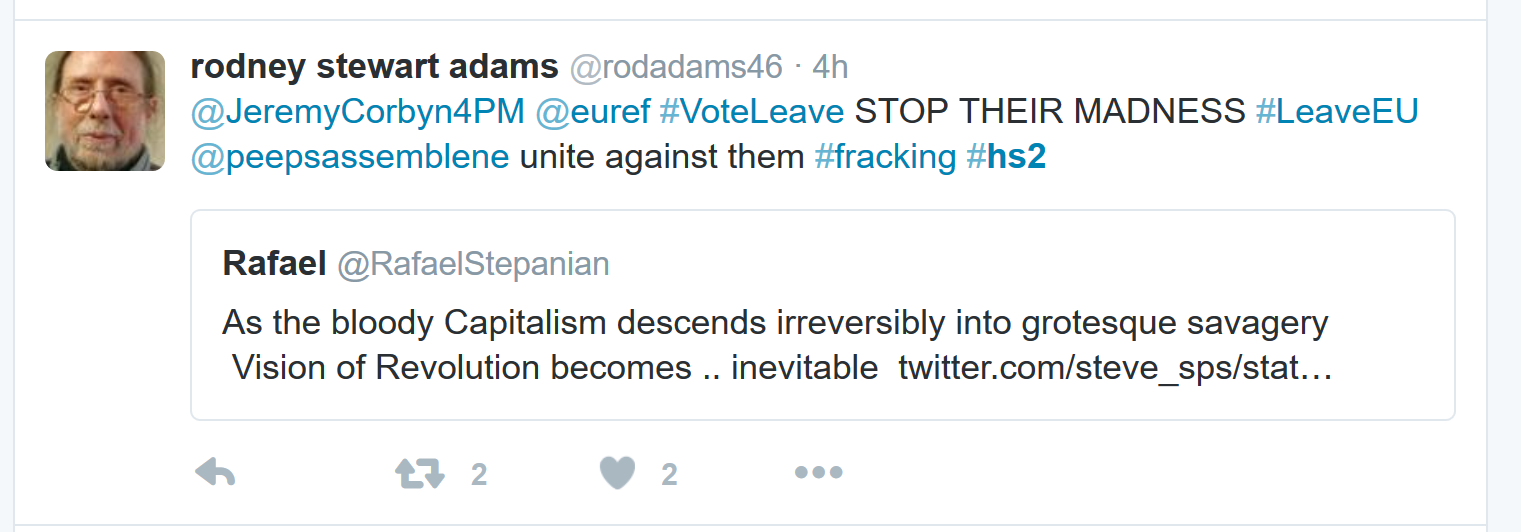Open the #LeaveEU hashtag
This screenshot has height=532, width=1521.
1337,112
